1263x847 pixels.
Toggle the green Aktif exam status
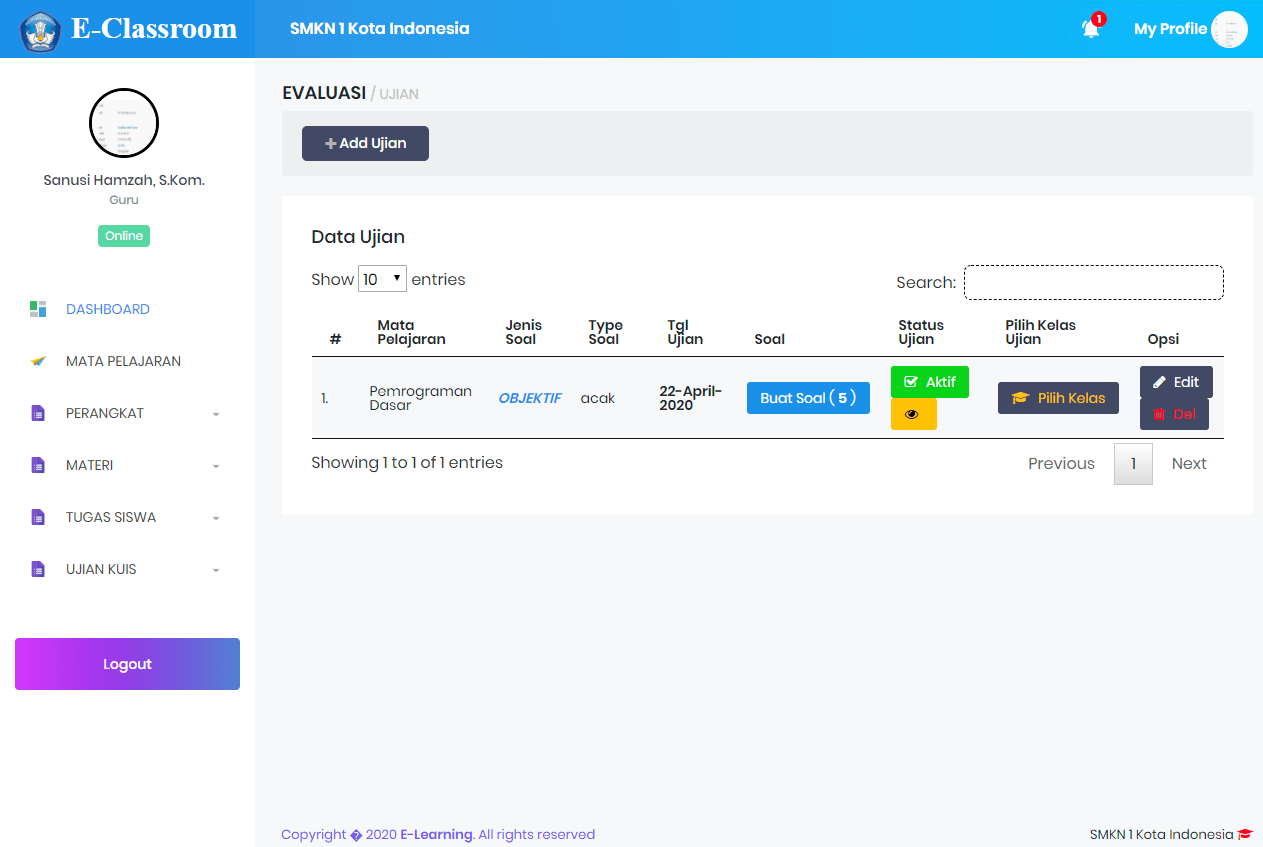[x=929, y=382]
